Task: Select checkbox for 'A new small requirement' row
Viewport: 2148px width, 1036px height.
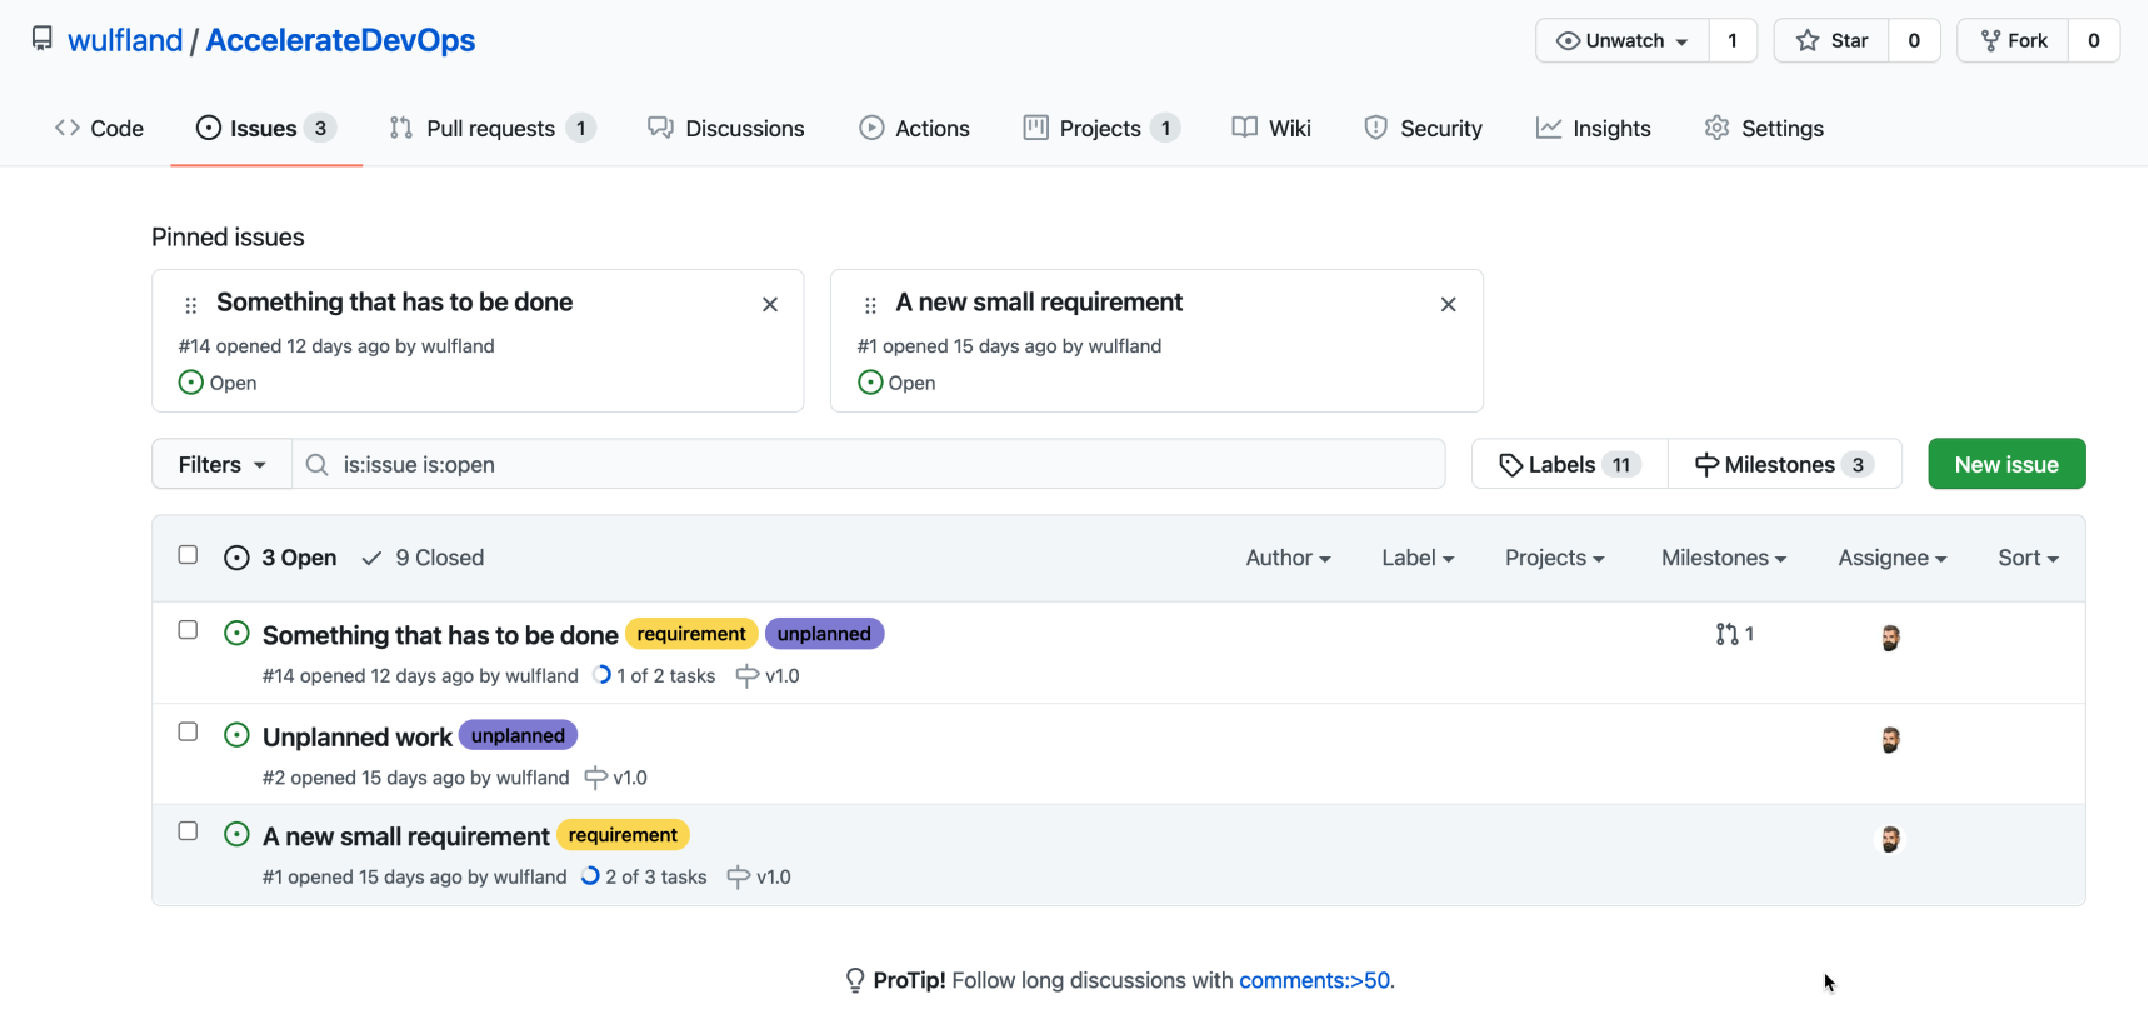Action: pos(188,831)
